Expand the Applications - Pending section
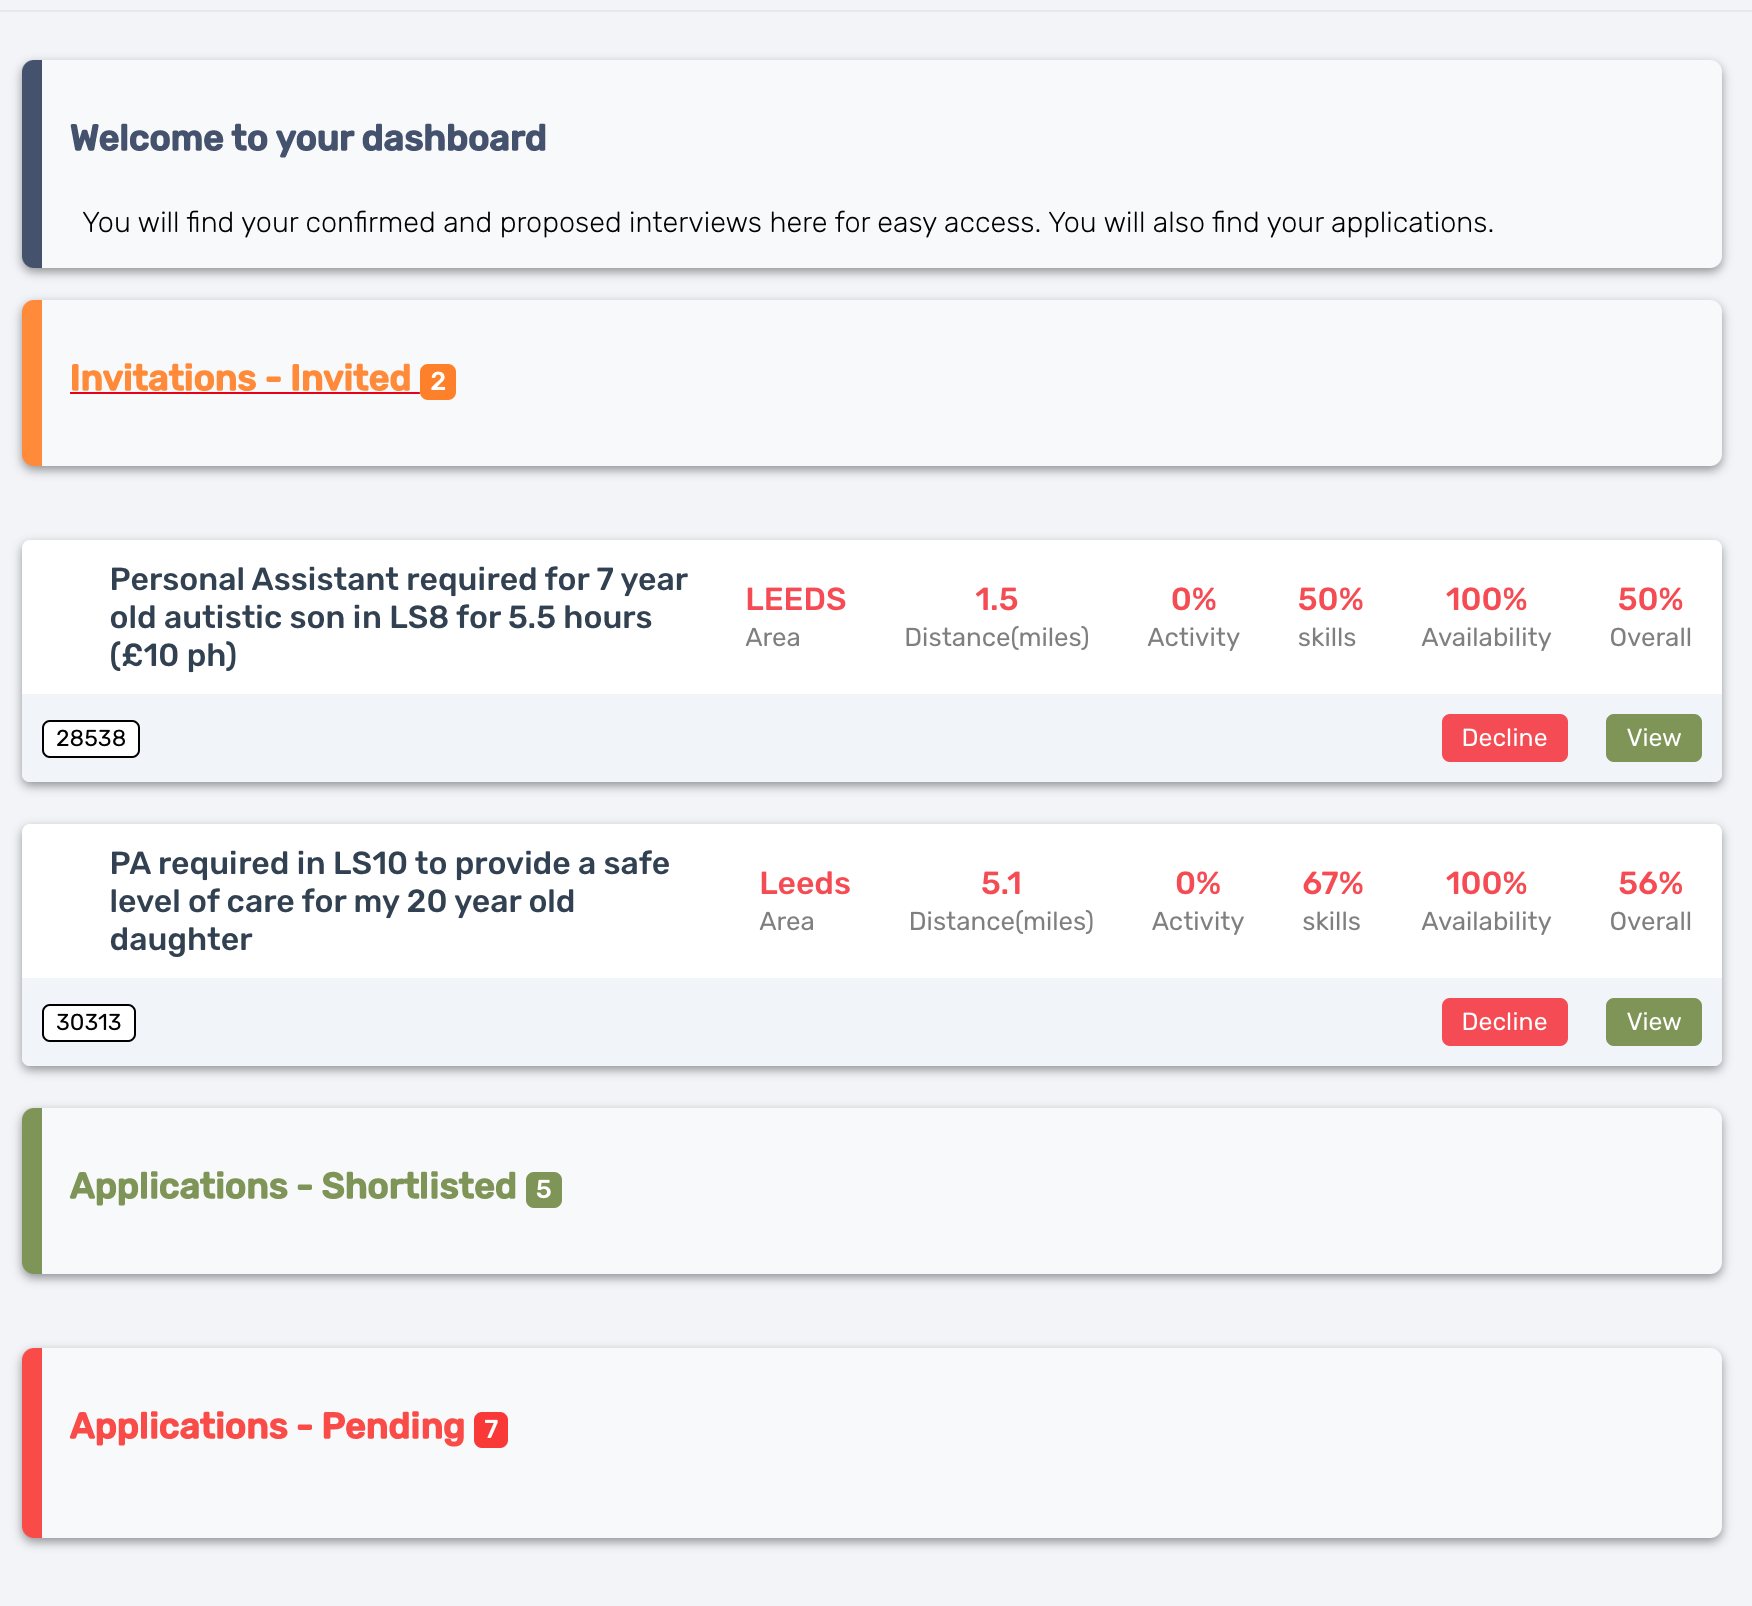The height and width of the screenshot is (1606, 1752). [267, 1427]
